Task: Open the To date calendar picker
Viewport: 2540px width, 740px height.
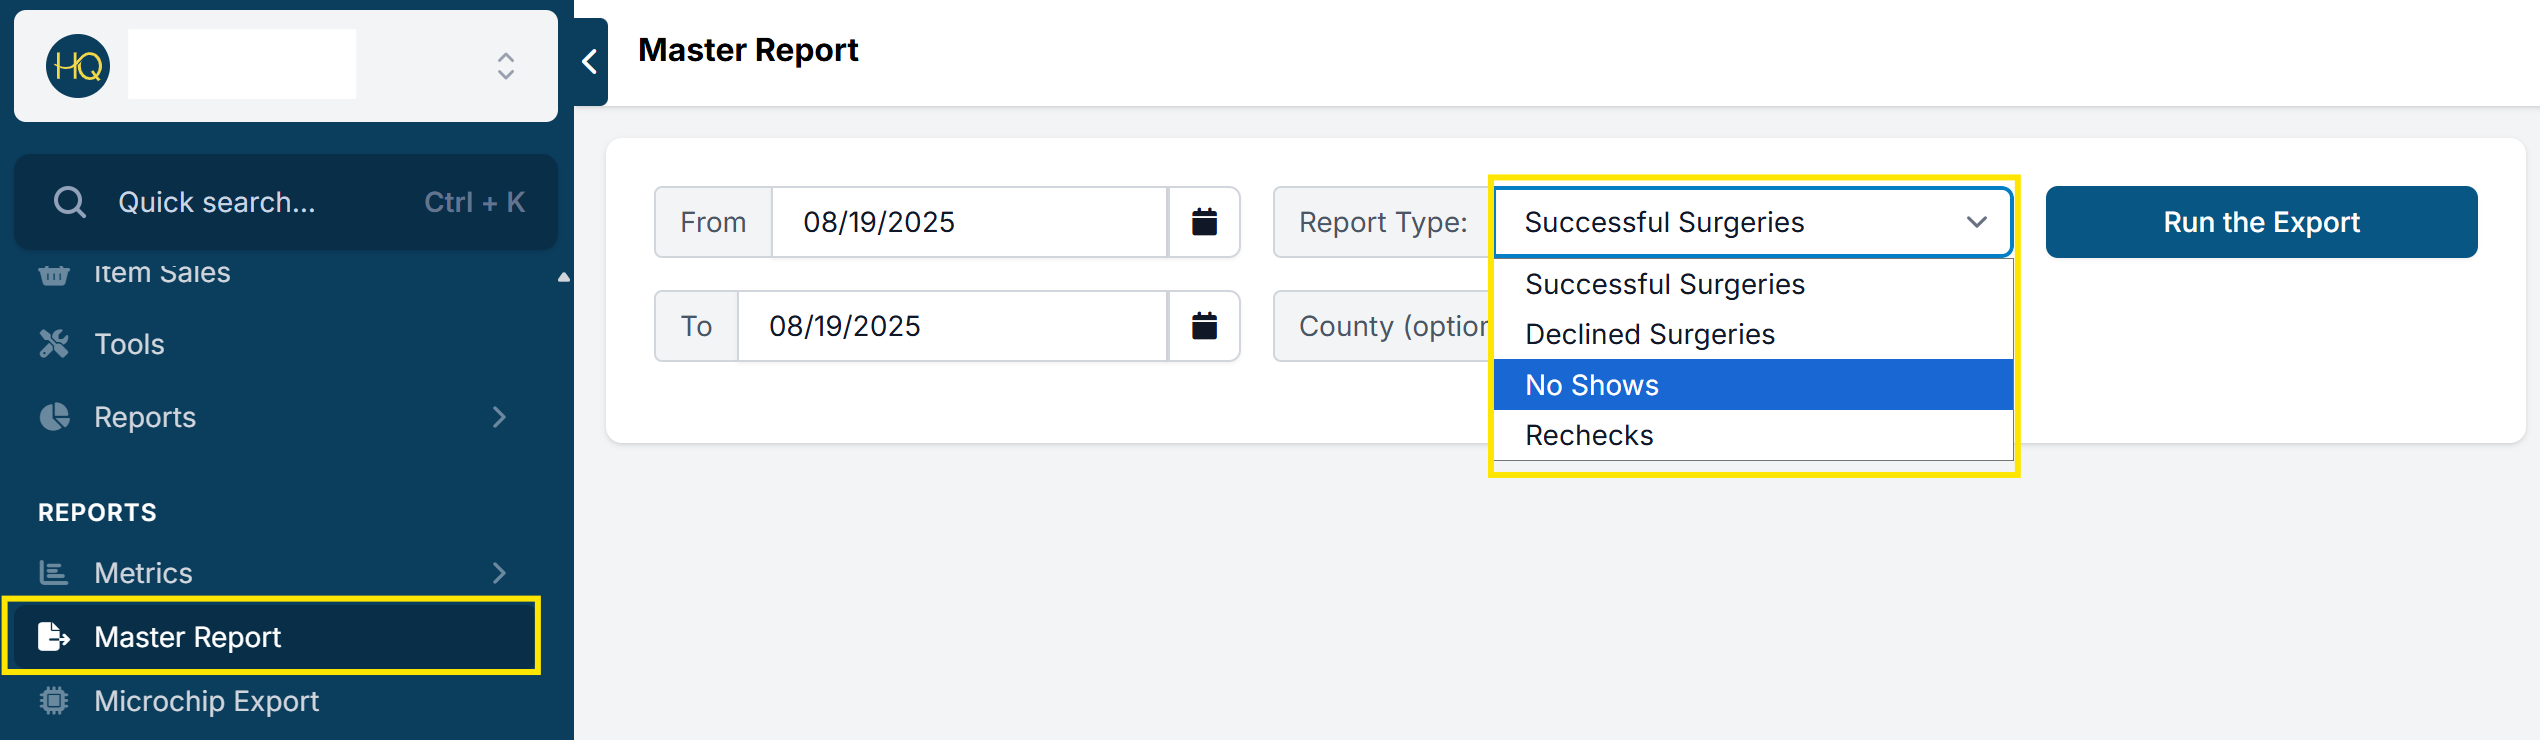Action: click(1204, 326)
